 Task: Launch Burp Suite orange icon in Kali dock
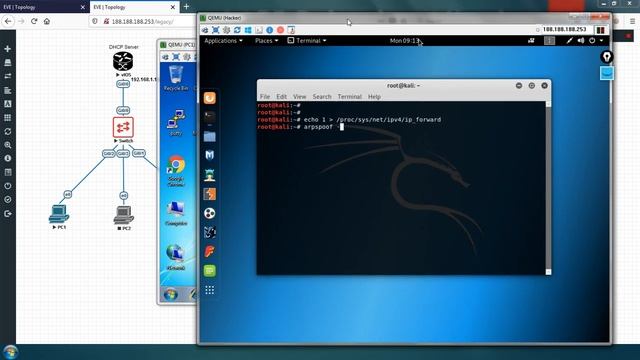[209, 194]
